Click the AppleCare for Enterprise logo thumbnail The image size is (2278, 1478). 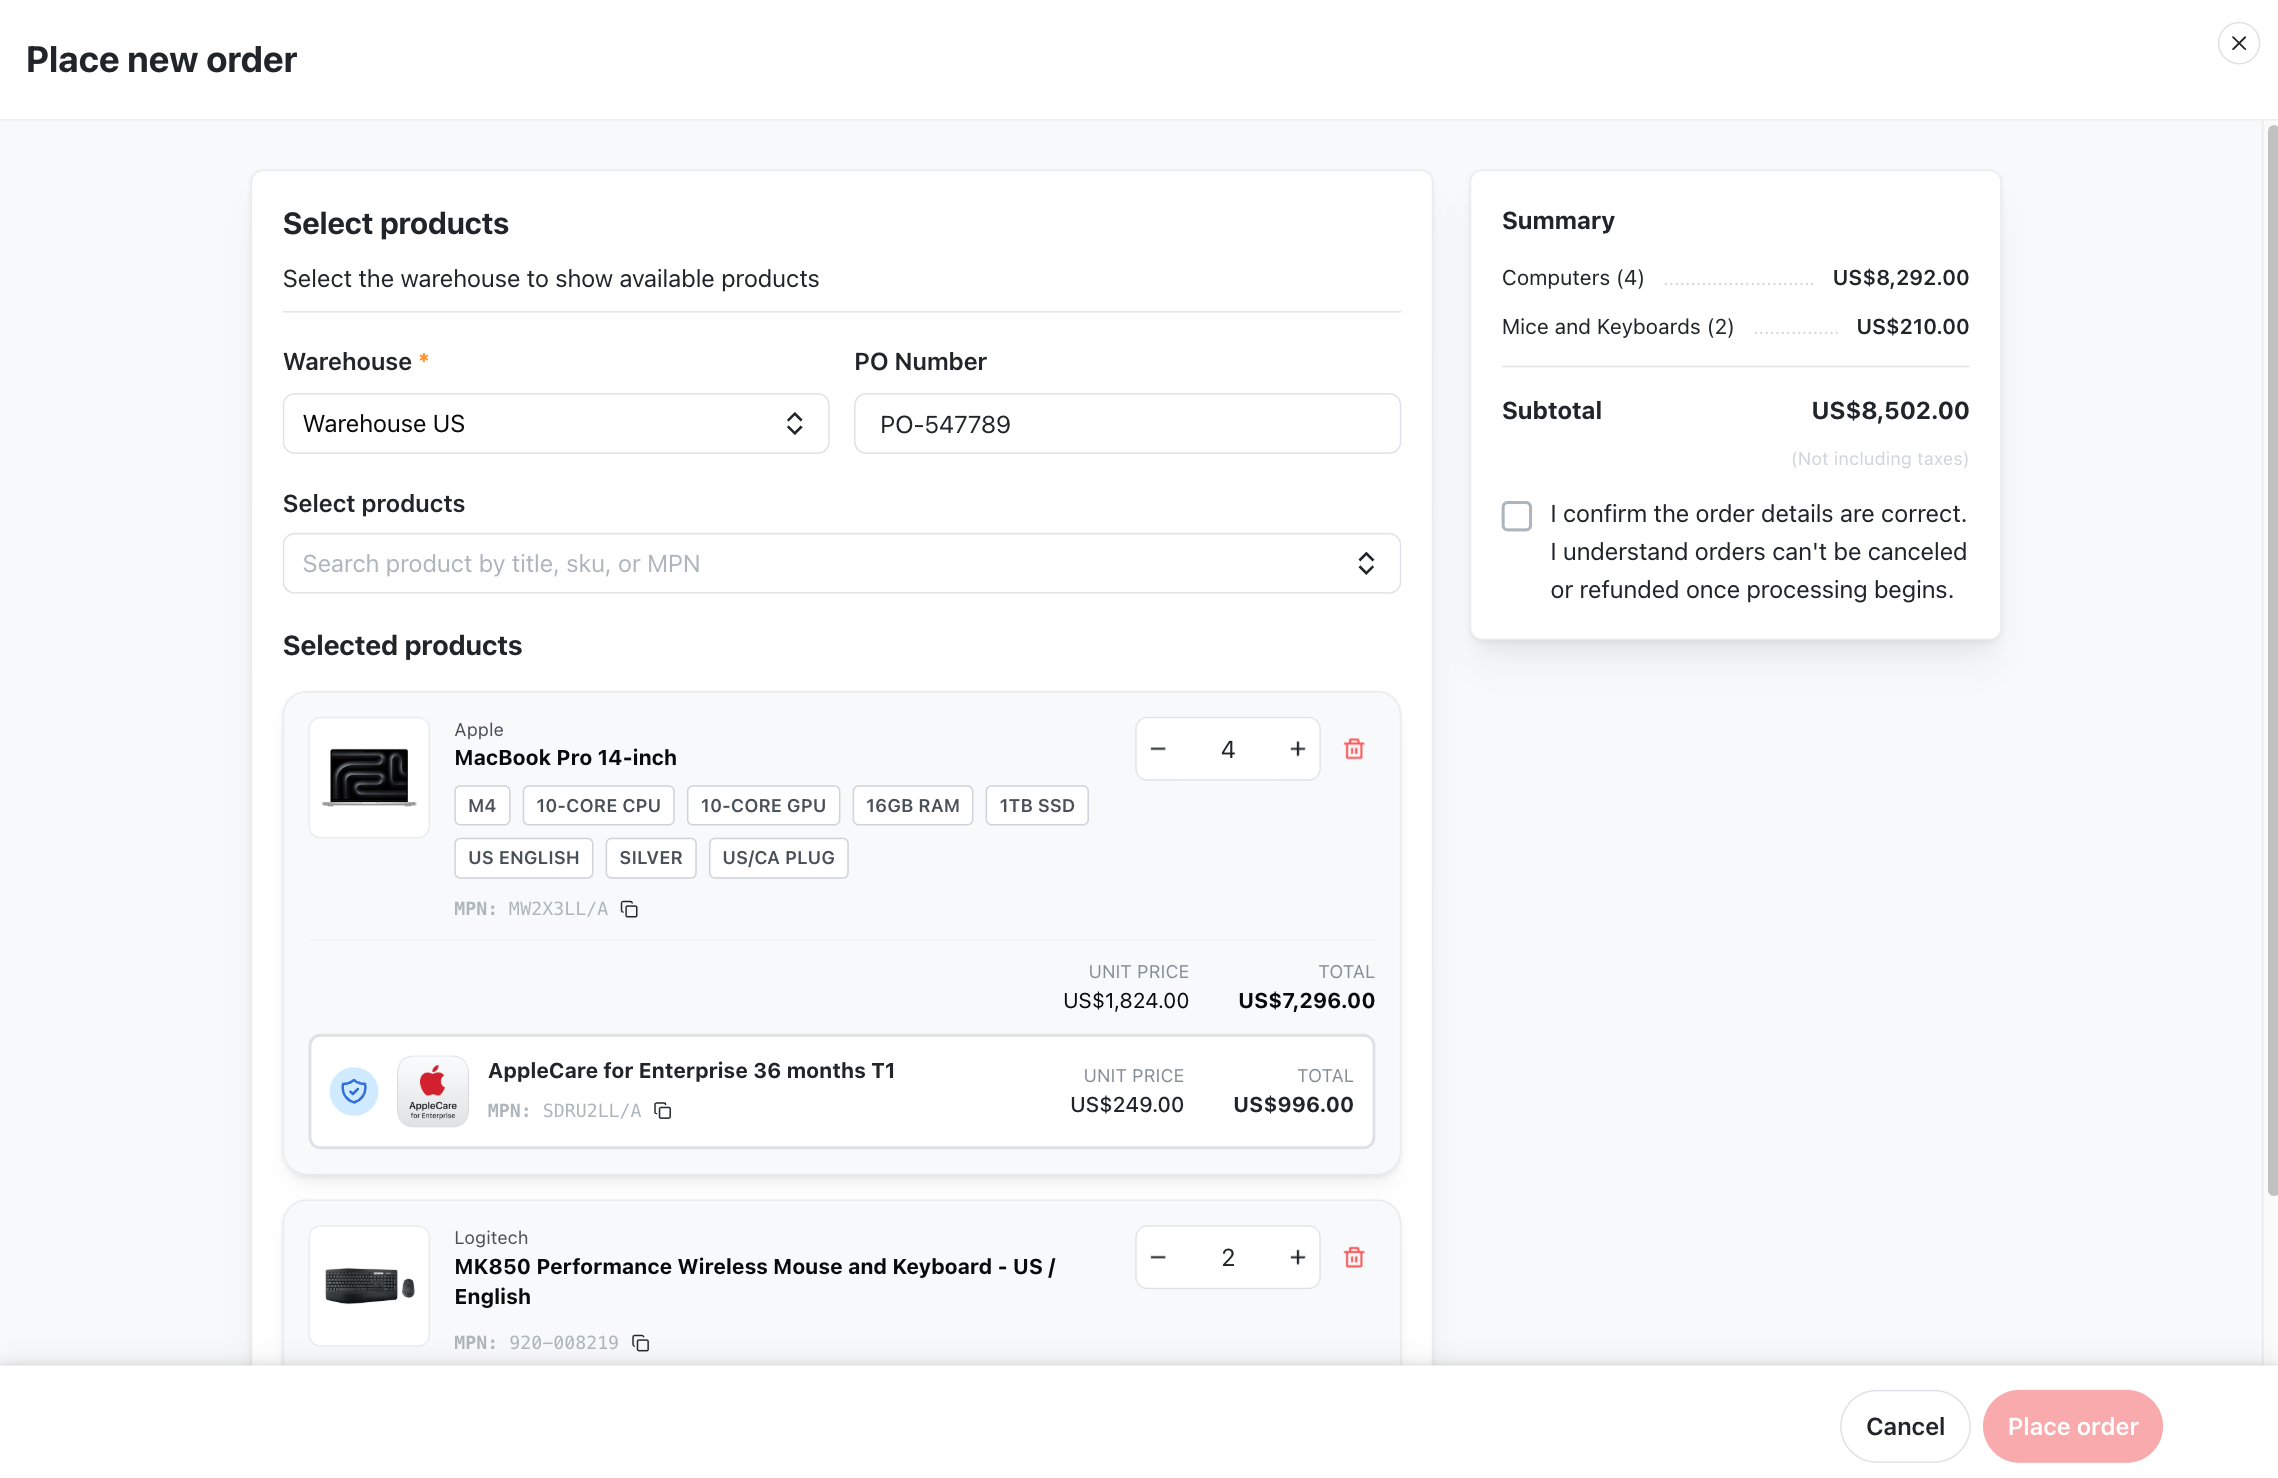point(433,1091)
